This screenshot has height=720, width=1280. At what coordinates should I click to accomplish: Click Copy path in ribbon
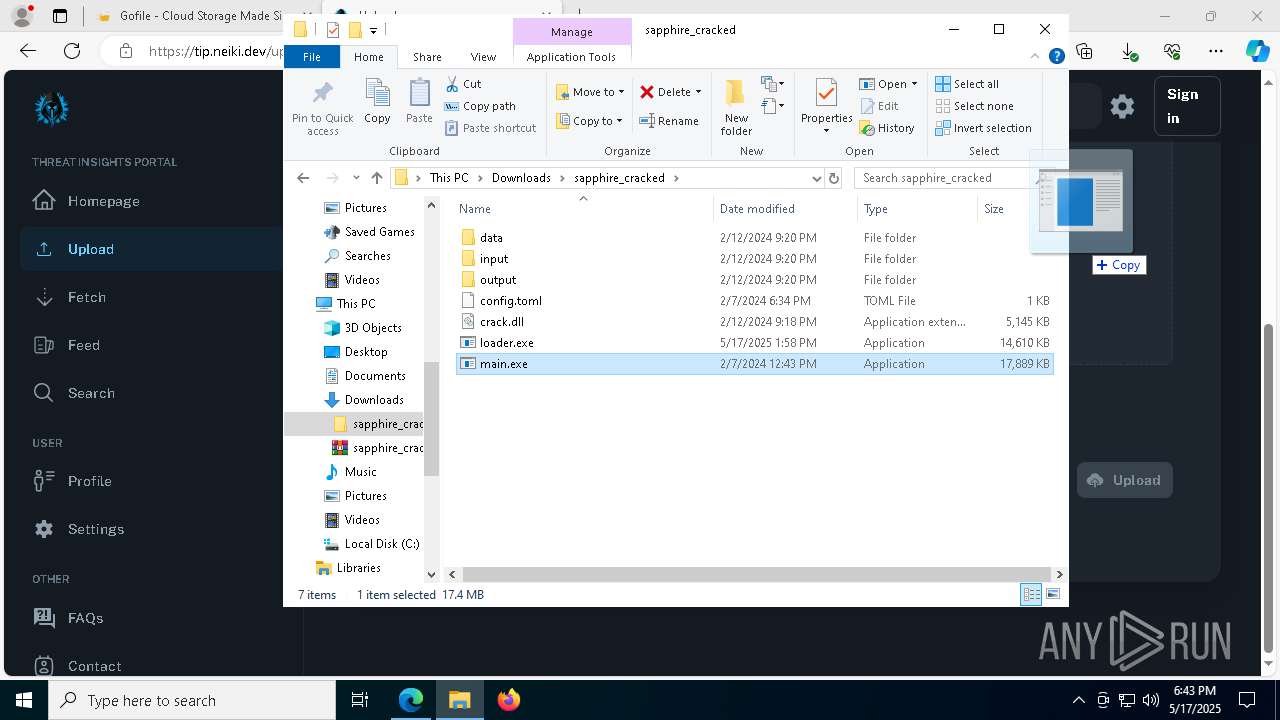coord(480,106)
